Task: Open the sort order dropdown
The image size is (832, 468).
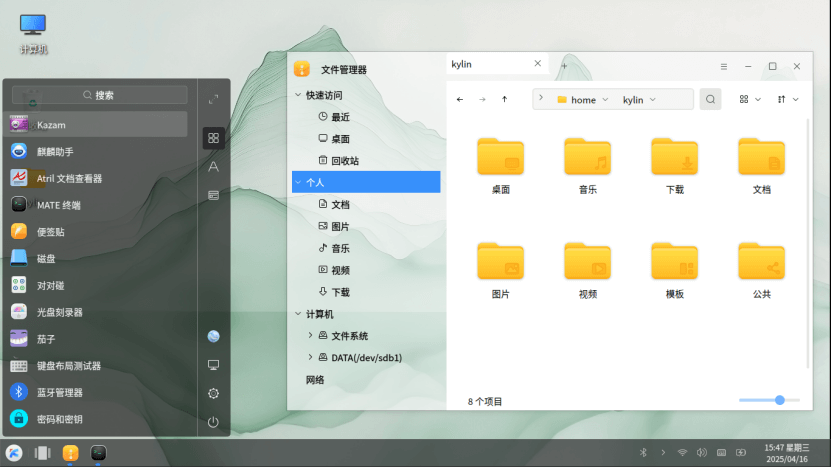Action: 788,99
